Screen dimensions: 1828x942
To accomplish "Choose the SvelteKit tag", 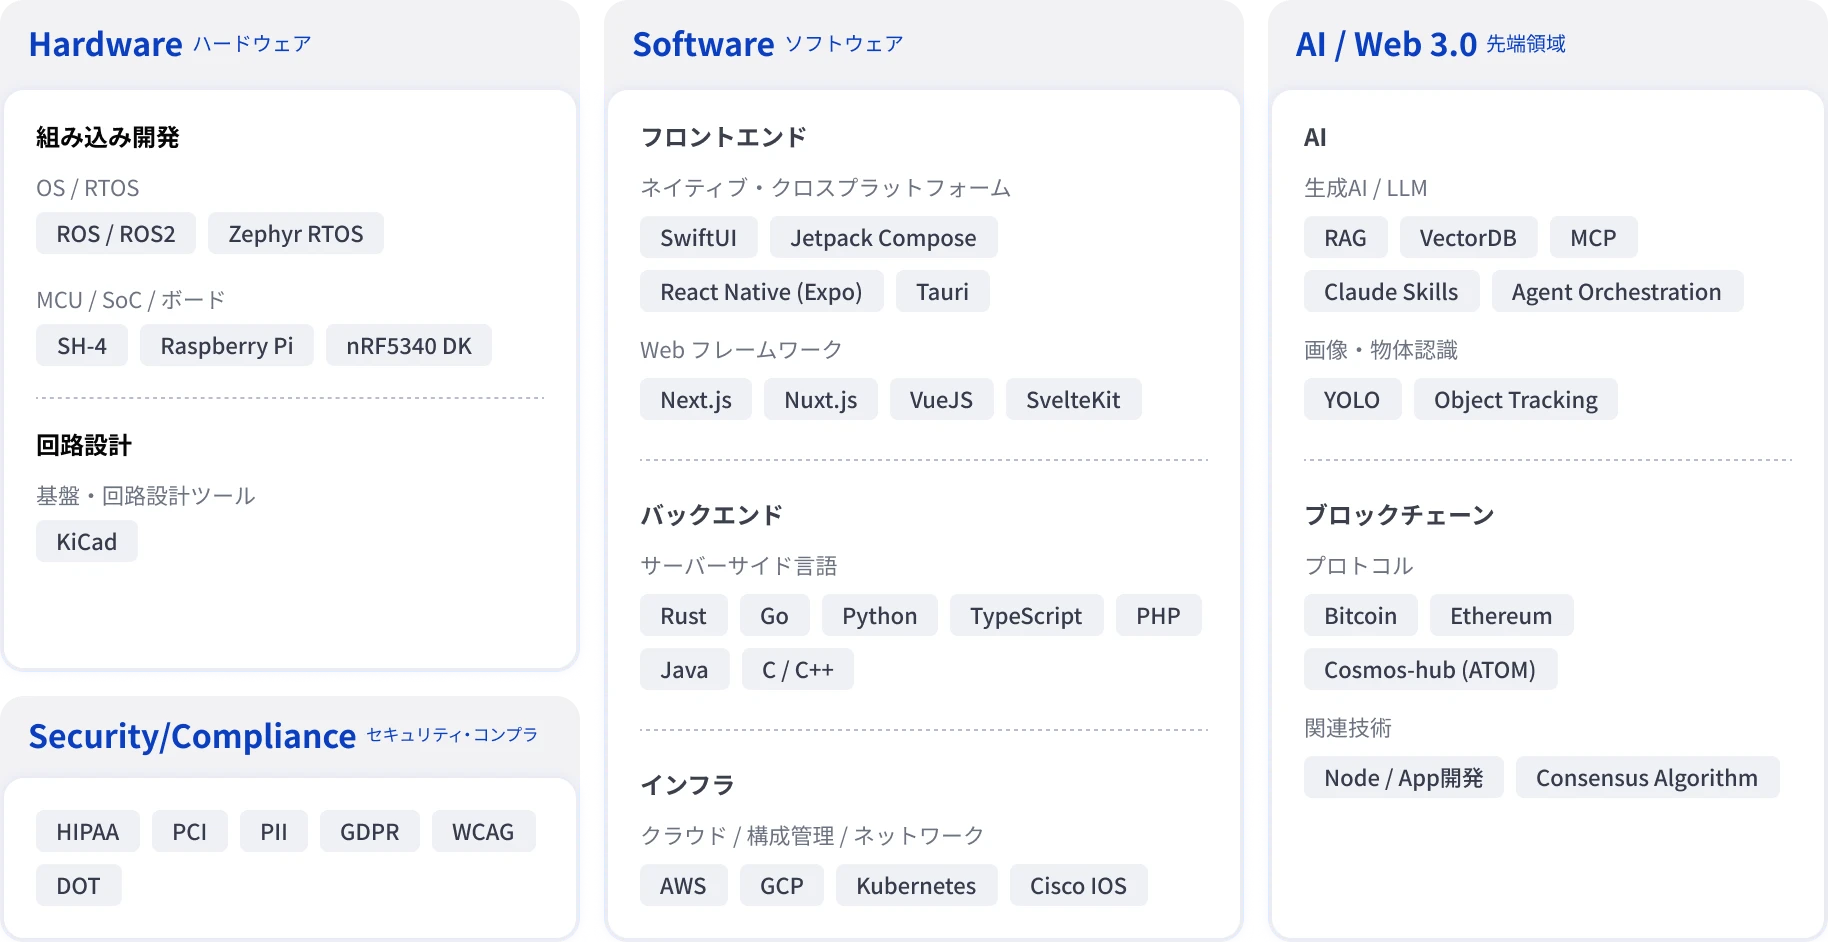I will click(1074, 399).
